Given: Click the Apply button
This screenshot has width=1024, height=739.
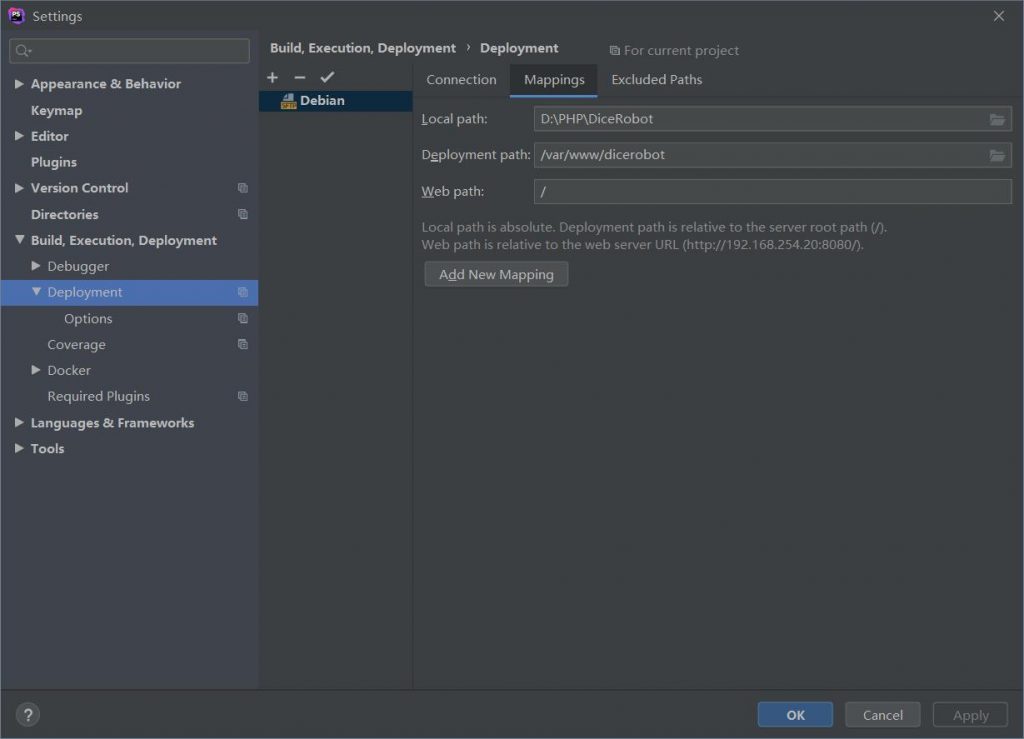Looking at the screenshot, I should pos(970,715).
